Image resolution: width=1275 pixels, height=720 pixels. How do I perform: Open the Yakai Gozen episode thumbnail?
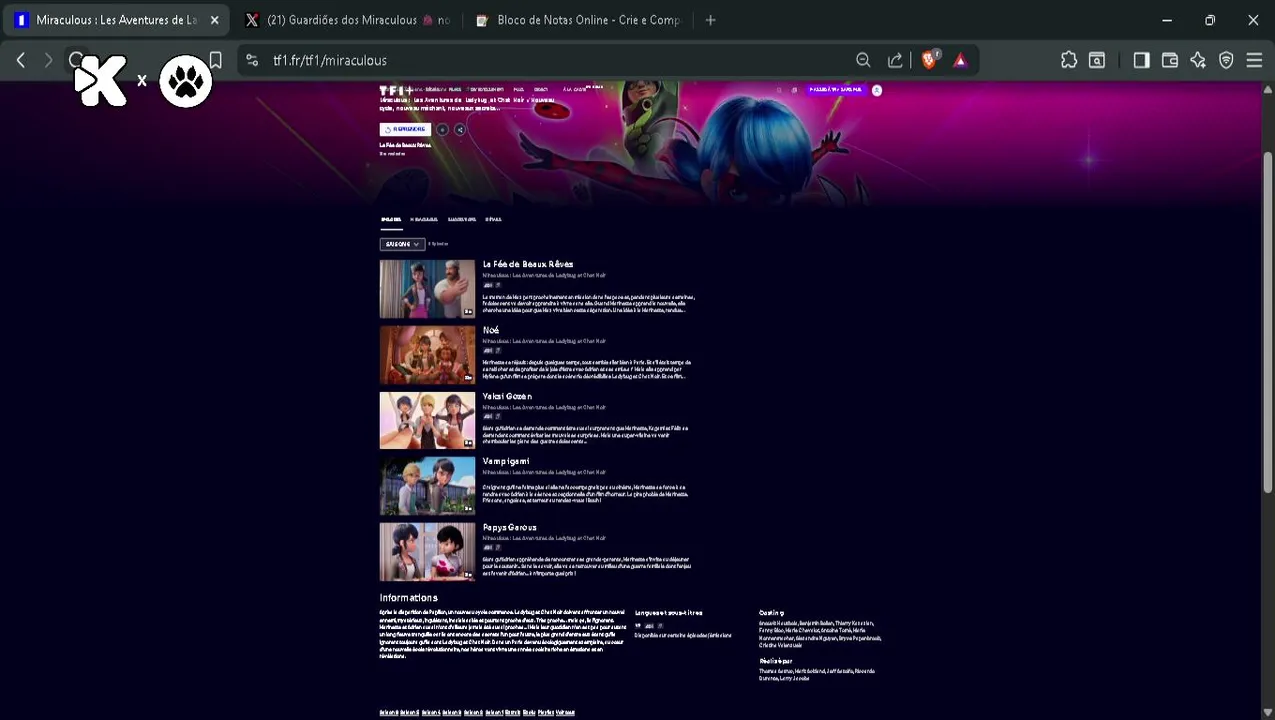(x=427, y=421)
